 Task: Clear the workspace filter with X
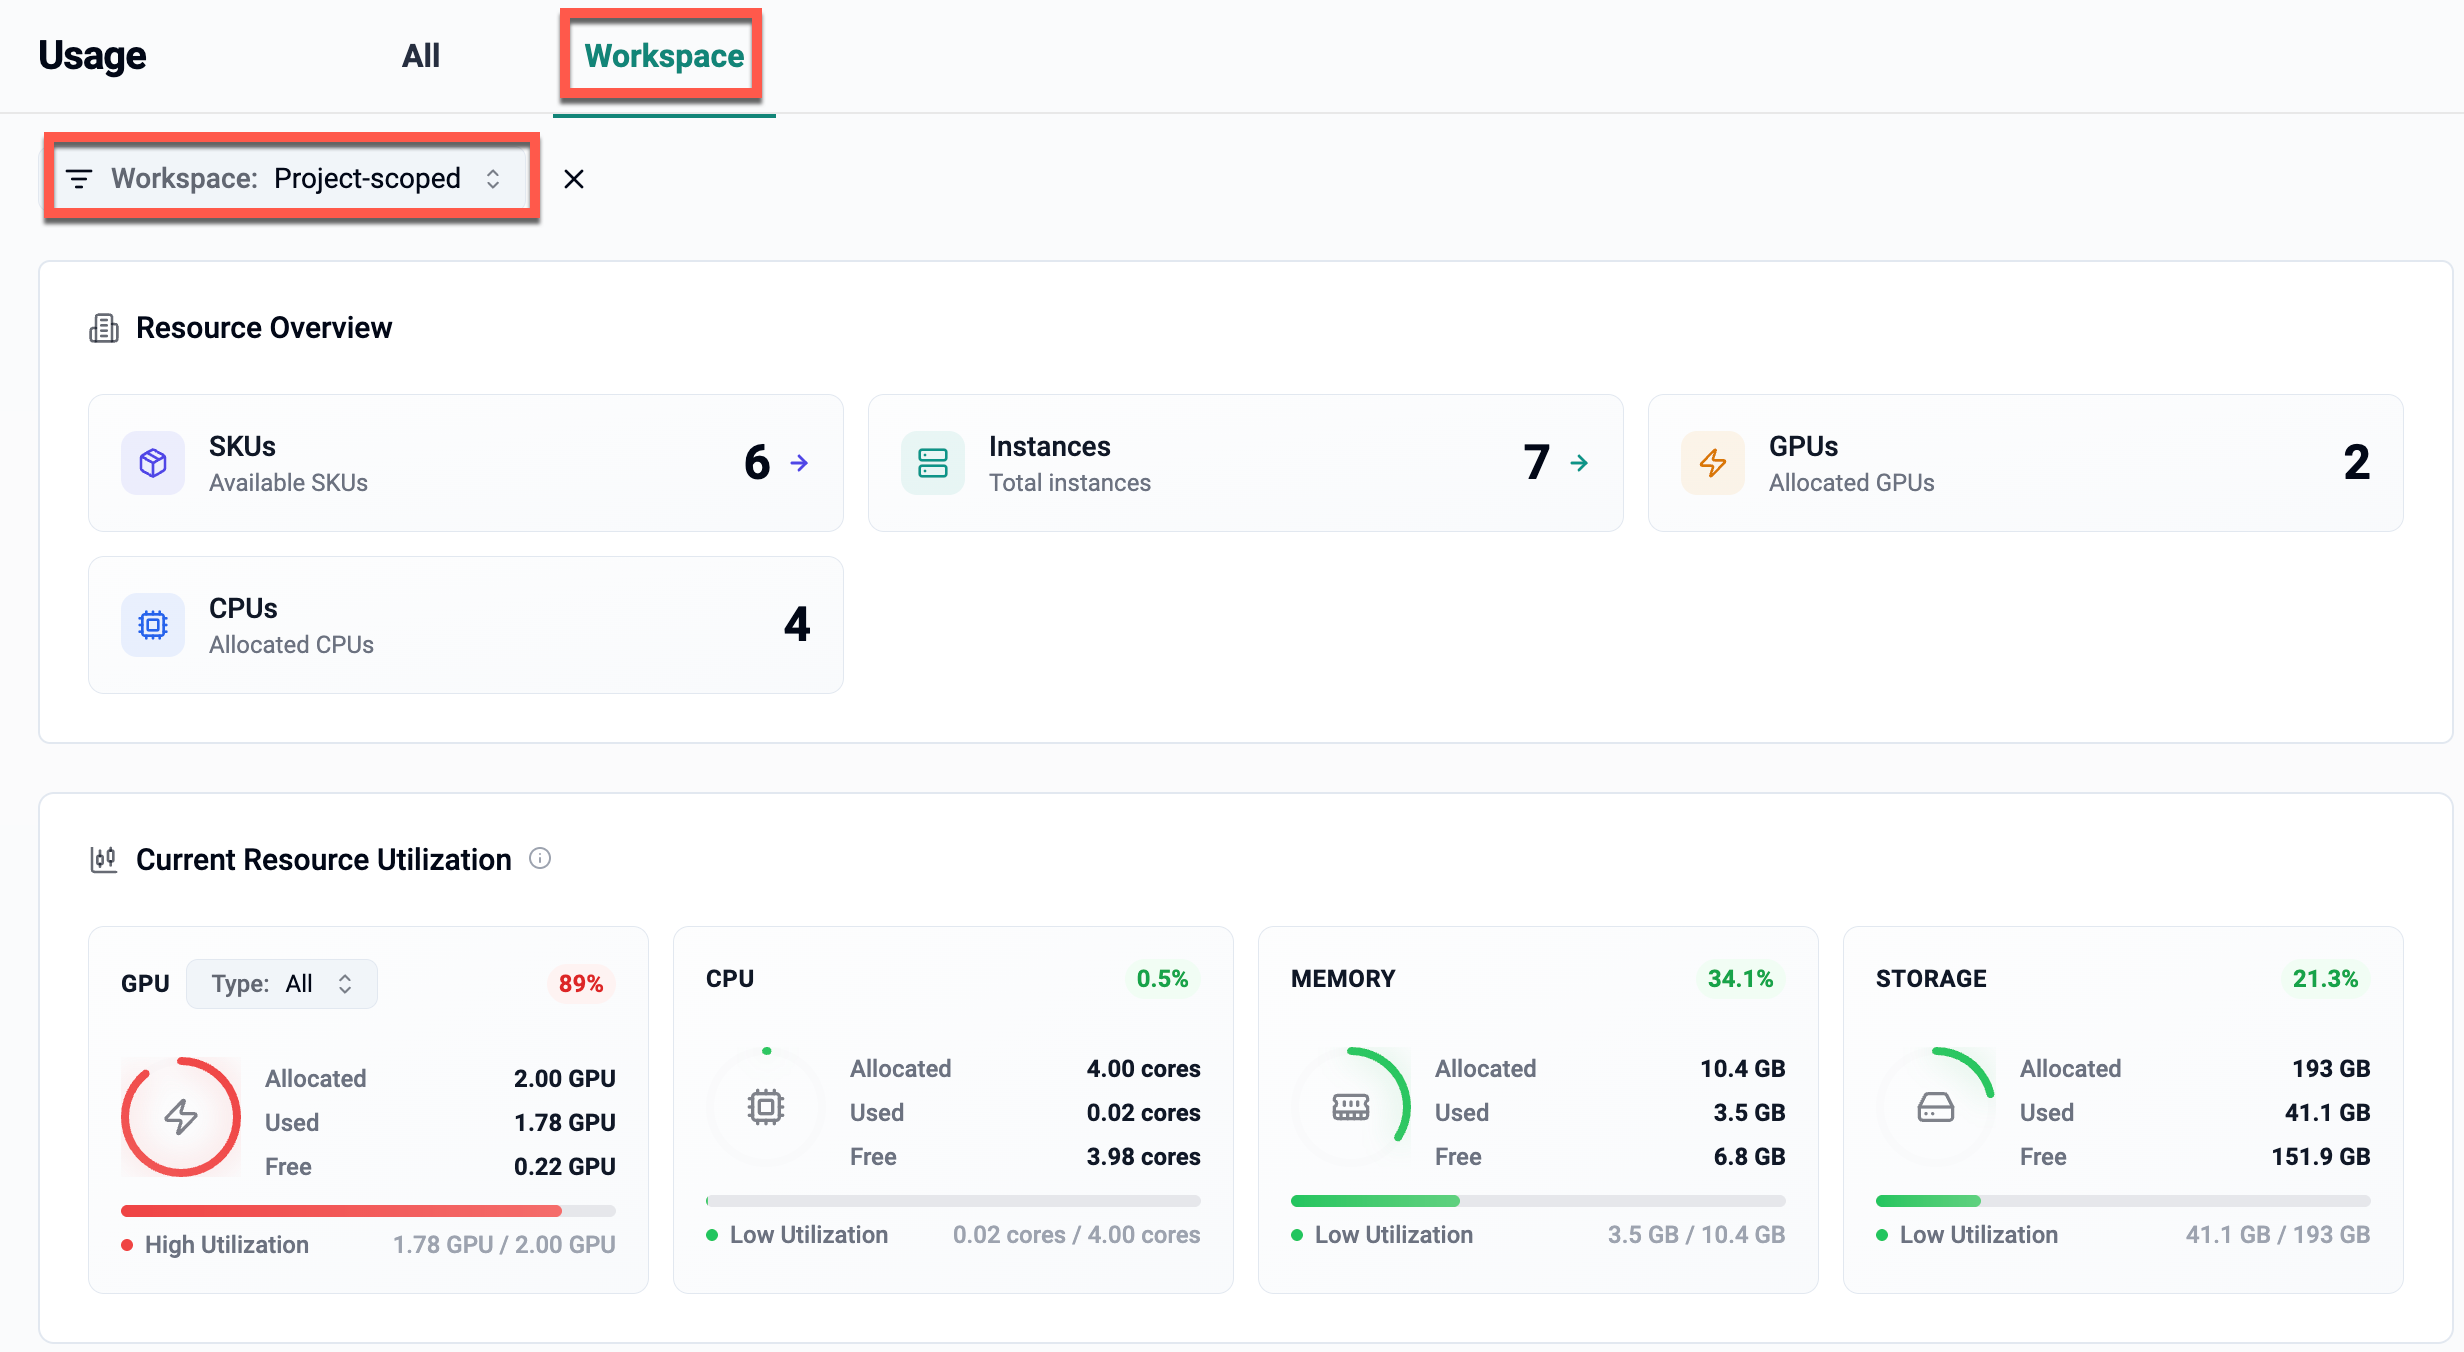pos(573,179)
